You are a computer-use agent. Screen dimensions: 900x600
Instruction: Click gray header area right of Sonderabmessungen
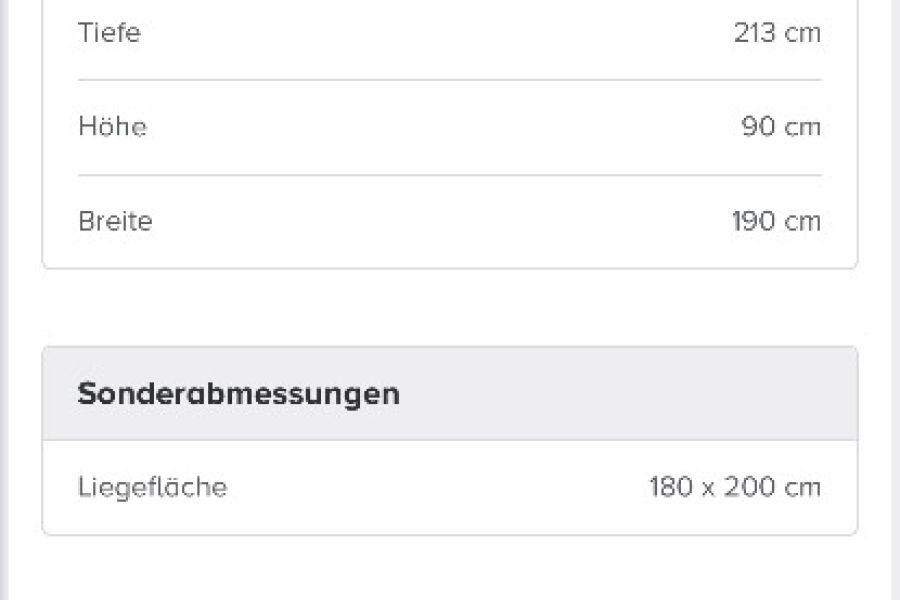[629, 394]
